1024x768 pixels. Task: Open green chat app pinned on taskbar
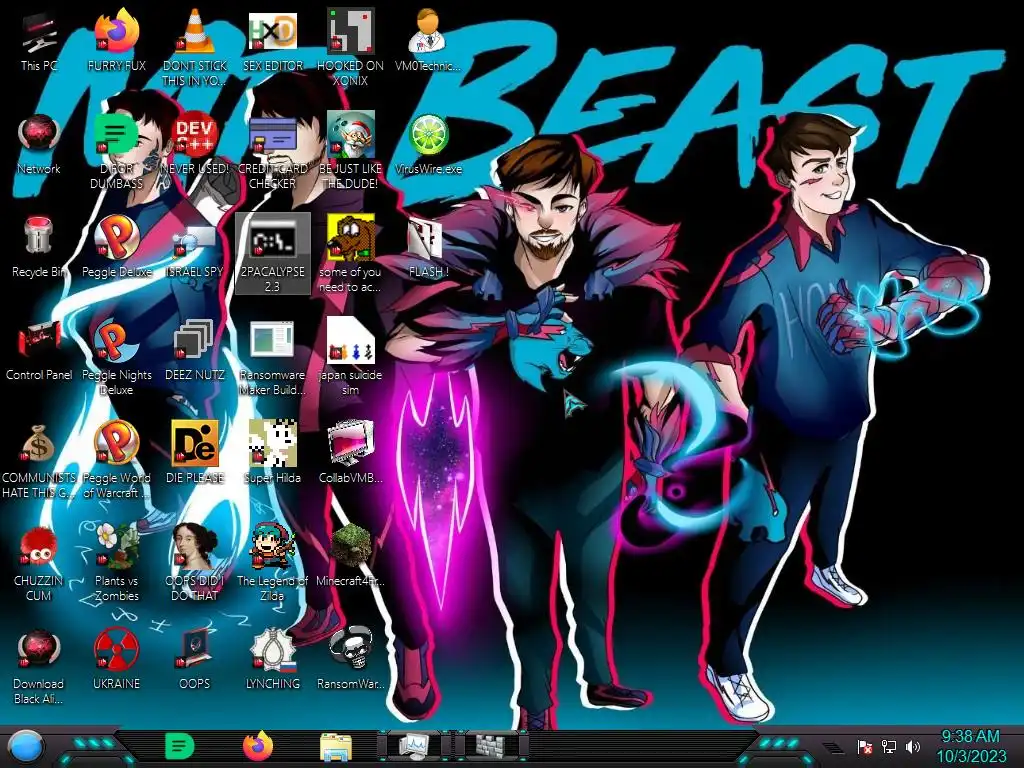coord(180,746)
